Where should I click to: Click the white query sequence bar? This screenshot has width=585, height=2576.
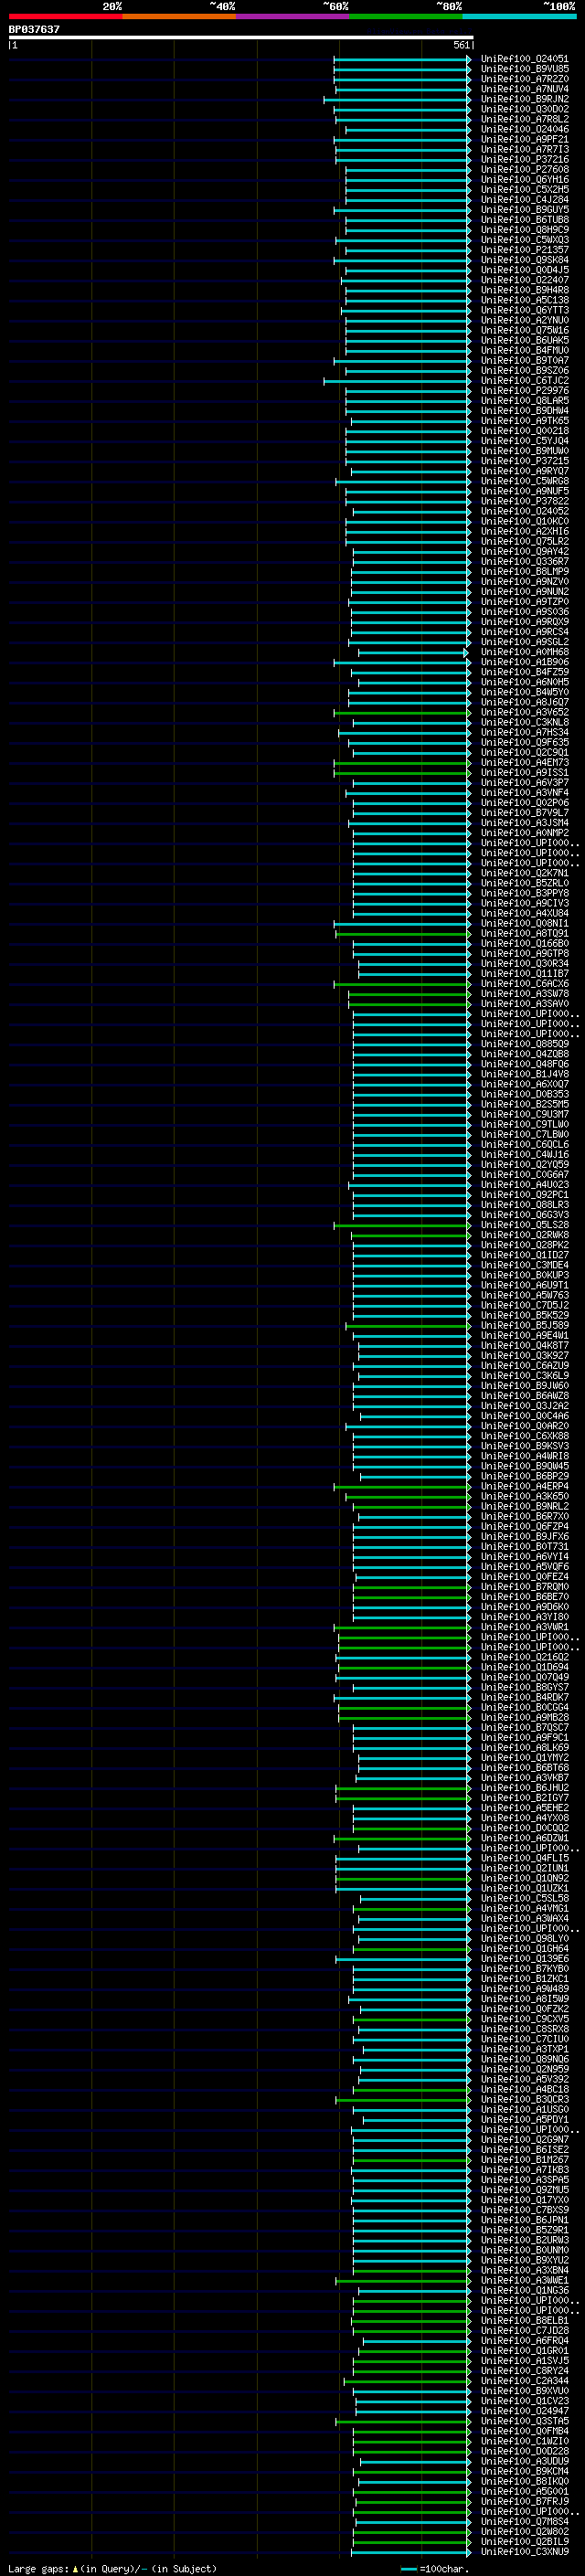(241, 38)
